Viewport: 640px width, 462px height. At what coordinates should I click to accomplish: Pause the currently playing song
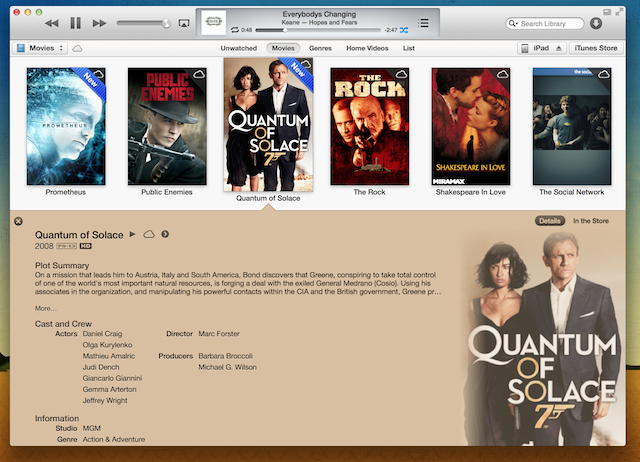pyautogui.click(x=76, y=23)
